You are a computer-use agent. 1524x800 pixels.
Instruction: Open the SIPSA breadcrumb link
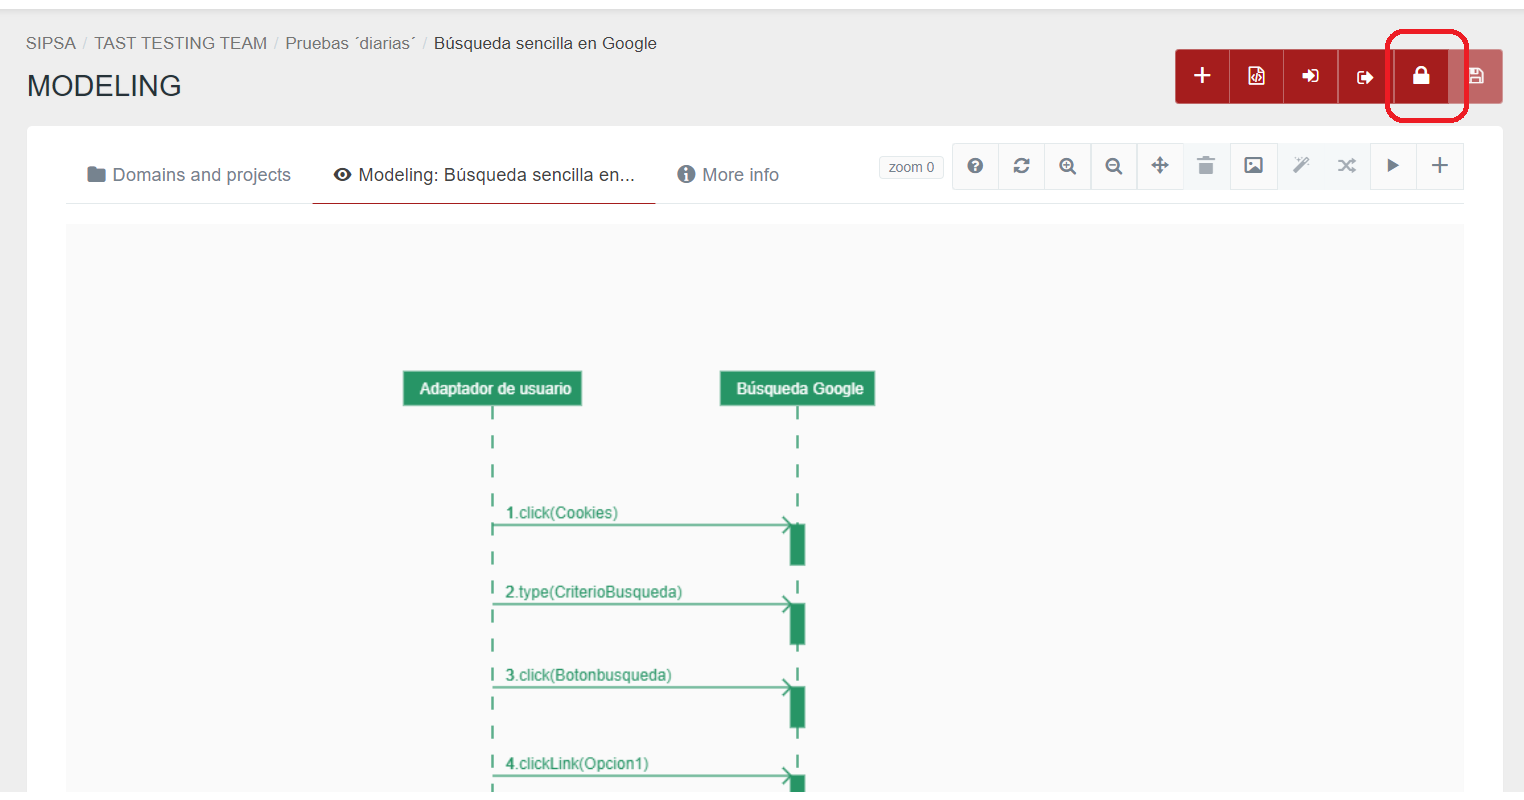pyautogui.click(x=51, y=43)
